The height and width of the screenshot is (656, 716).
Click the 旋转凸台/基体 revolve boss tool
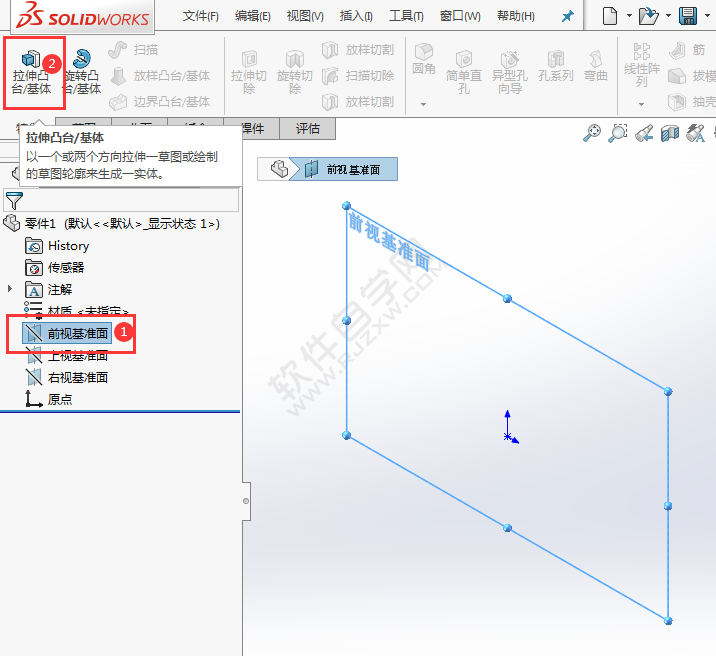point(82,72)
